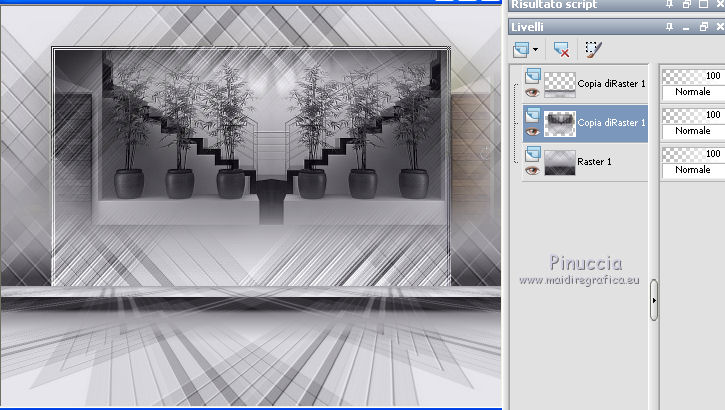Click thumbnail of highlighted Copia diRaster 1 layer
The image size is (725, 410).
click(x=560, y=123)
